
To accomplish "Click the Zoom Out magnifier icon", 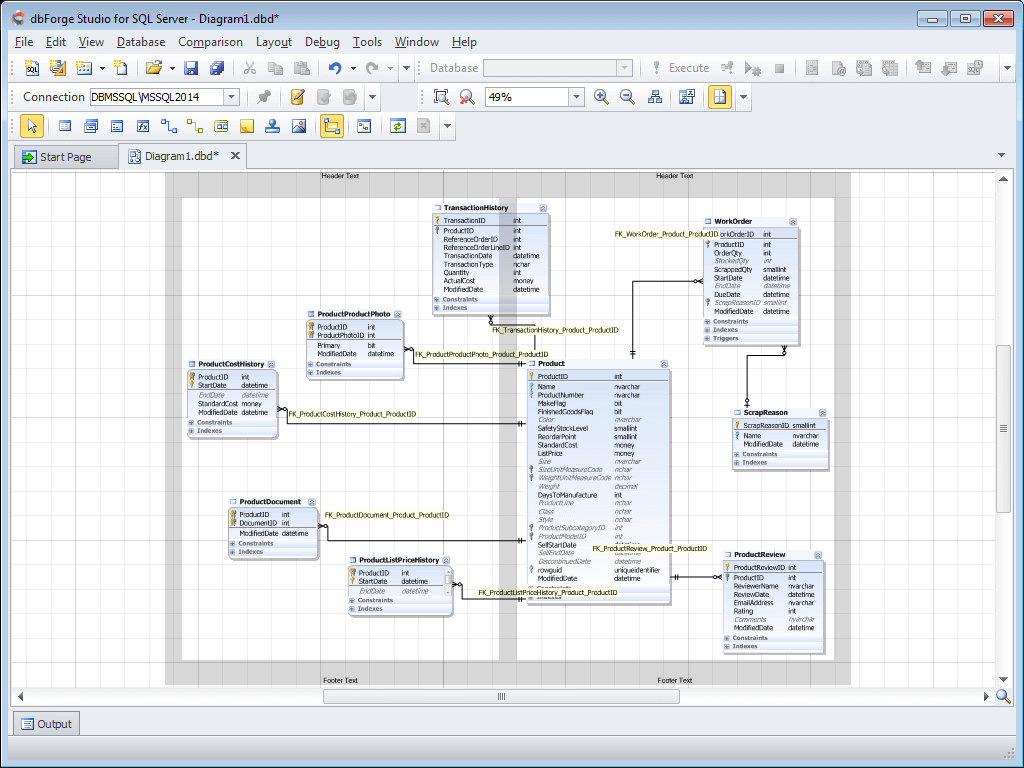I will click(x=628, y=97).
